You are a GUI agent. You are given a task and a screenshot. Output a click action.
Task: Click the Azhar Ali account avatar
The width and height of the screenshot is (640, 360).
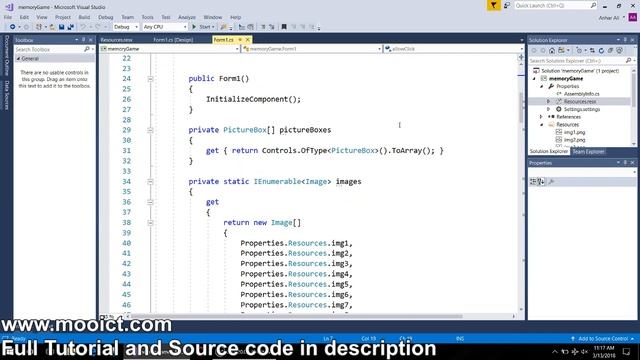tap(633, 18)
